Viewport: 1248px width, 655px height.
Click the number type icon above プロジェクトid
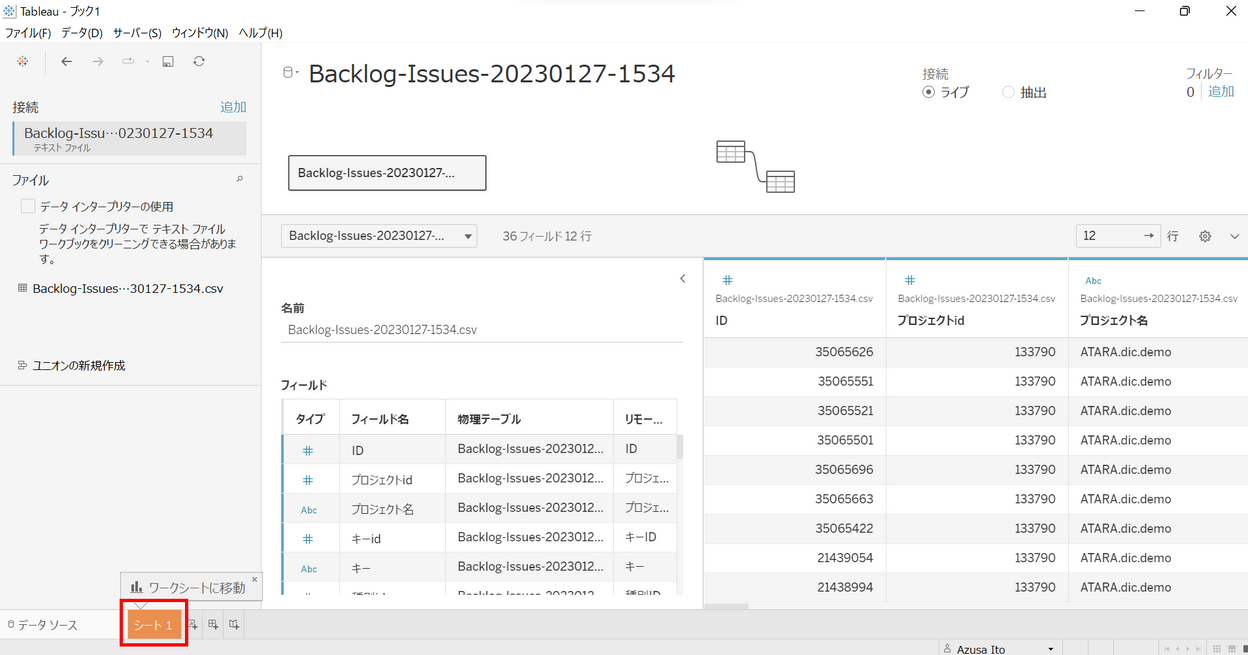tap(909, 281)
